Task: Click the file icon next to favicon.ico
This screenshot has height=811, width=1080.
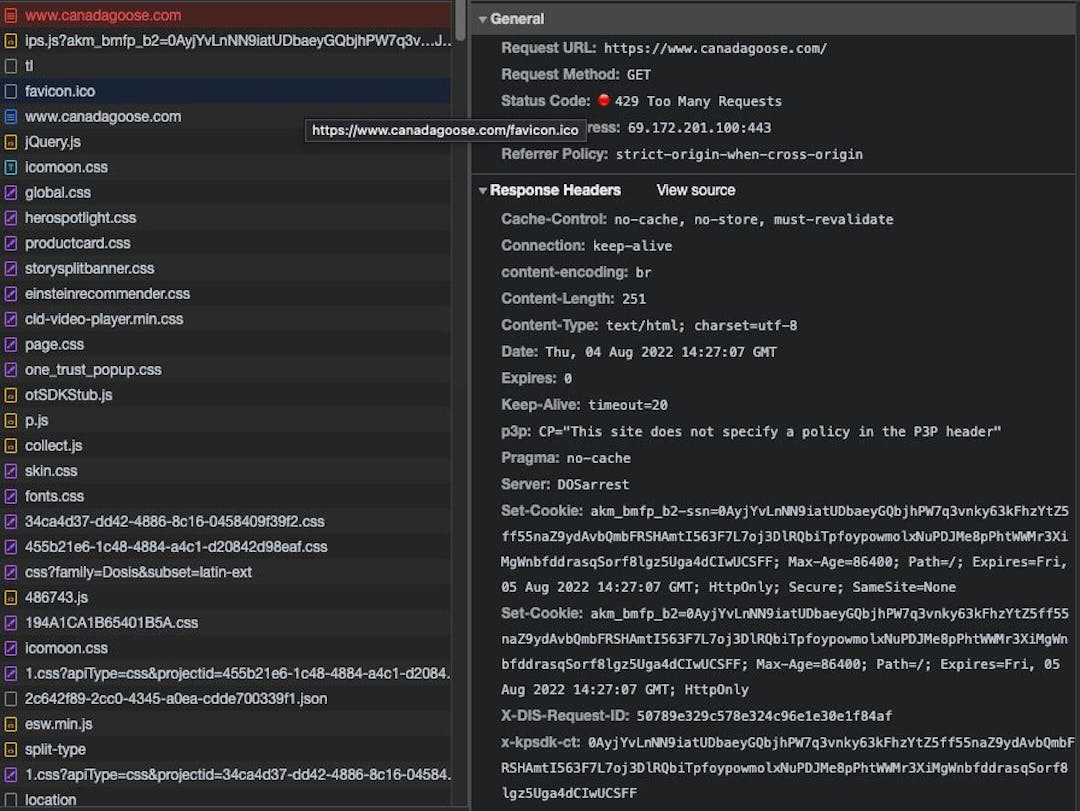Action: coord(11,91)
